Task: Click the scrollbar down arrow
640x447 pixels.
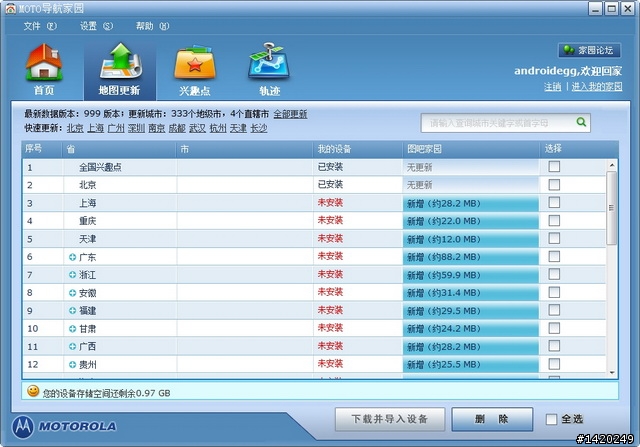Action: 612,372
